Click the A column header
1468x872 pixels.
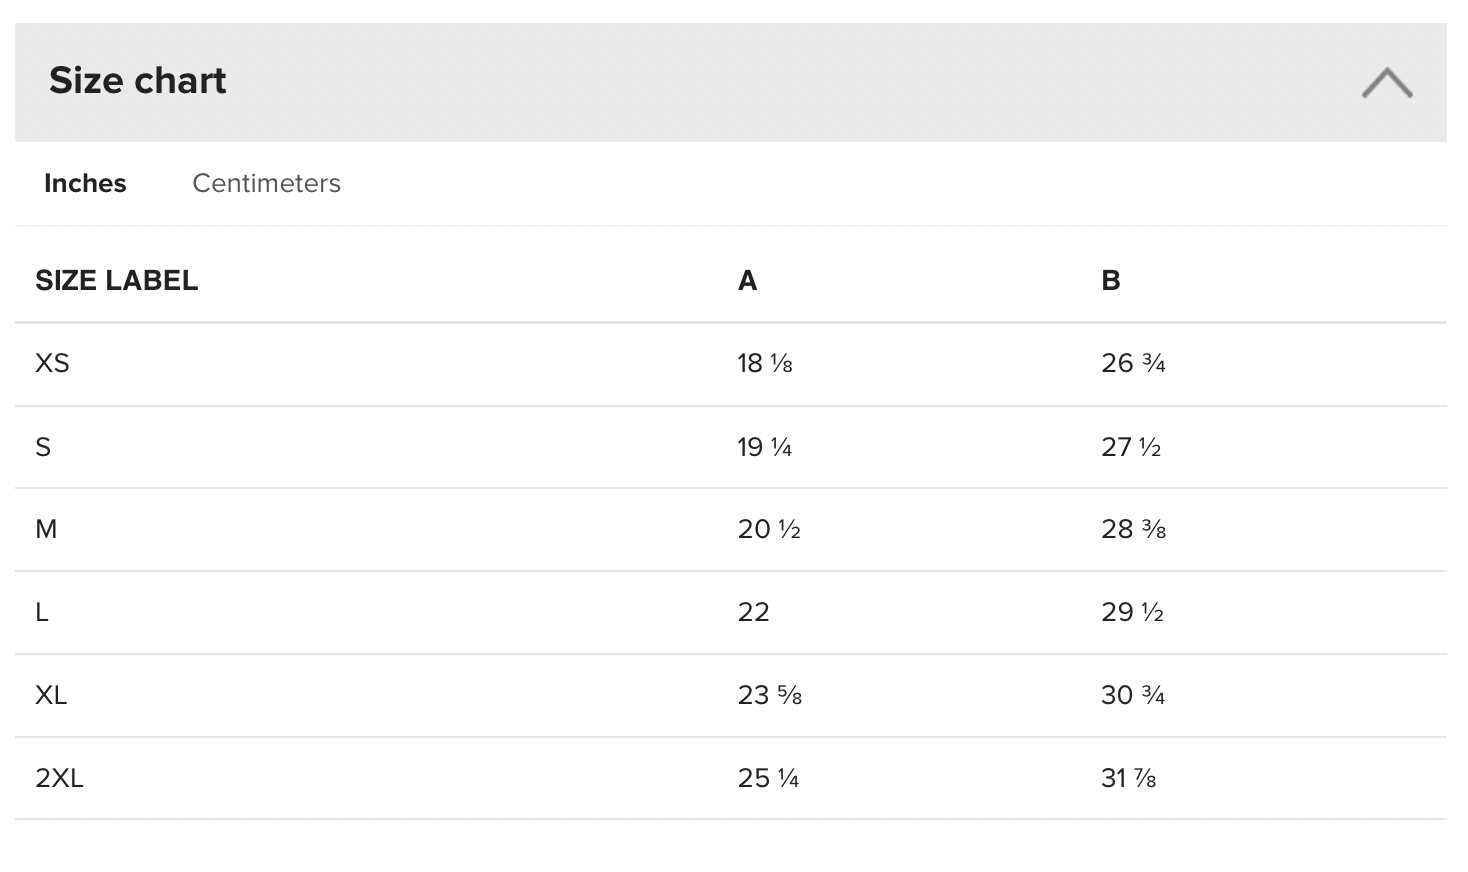[747, 281]
